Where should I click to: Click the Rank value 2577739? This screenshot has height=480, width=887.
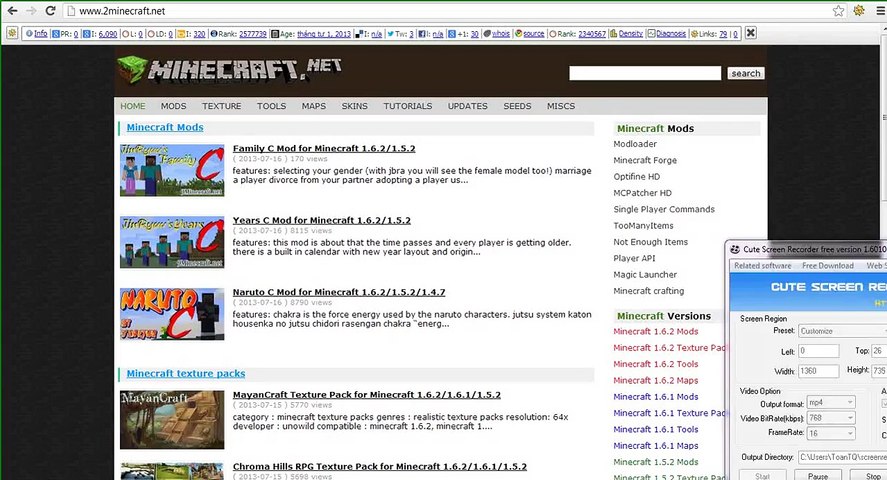tap(253, 34)
